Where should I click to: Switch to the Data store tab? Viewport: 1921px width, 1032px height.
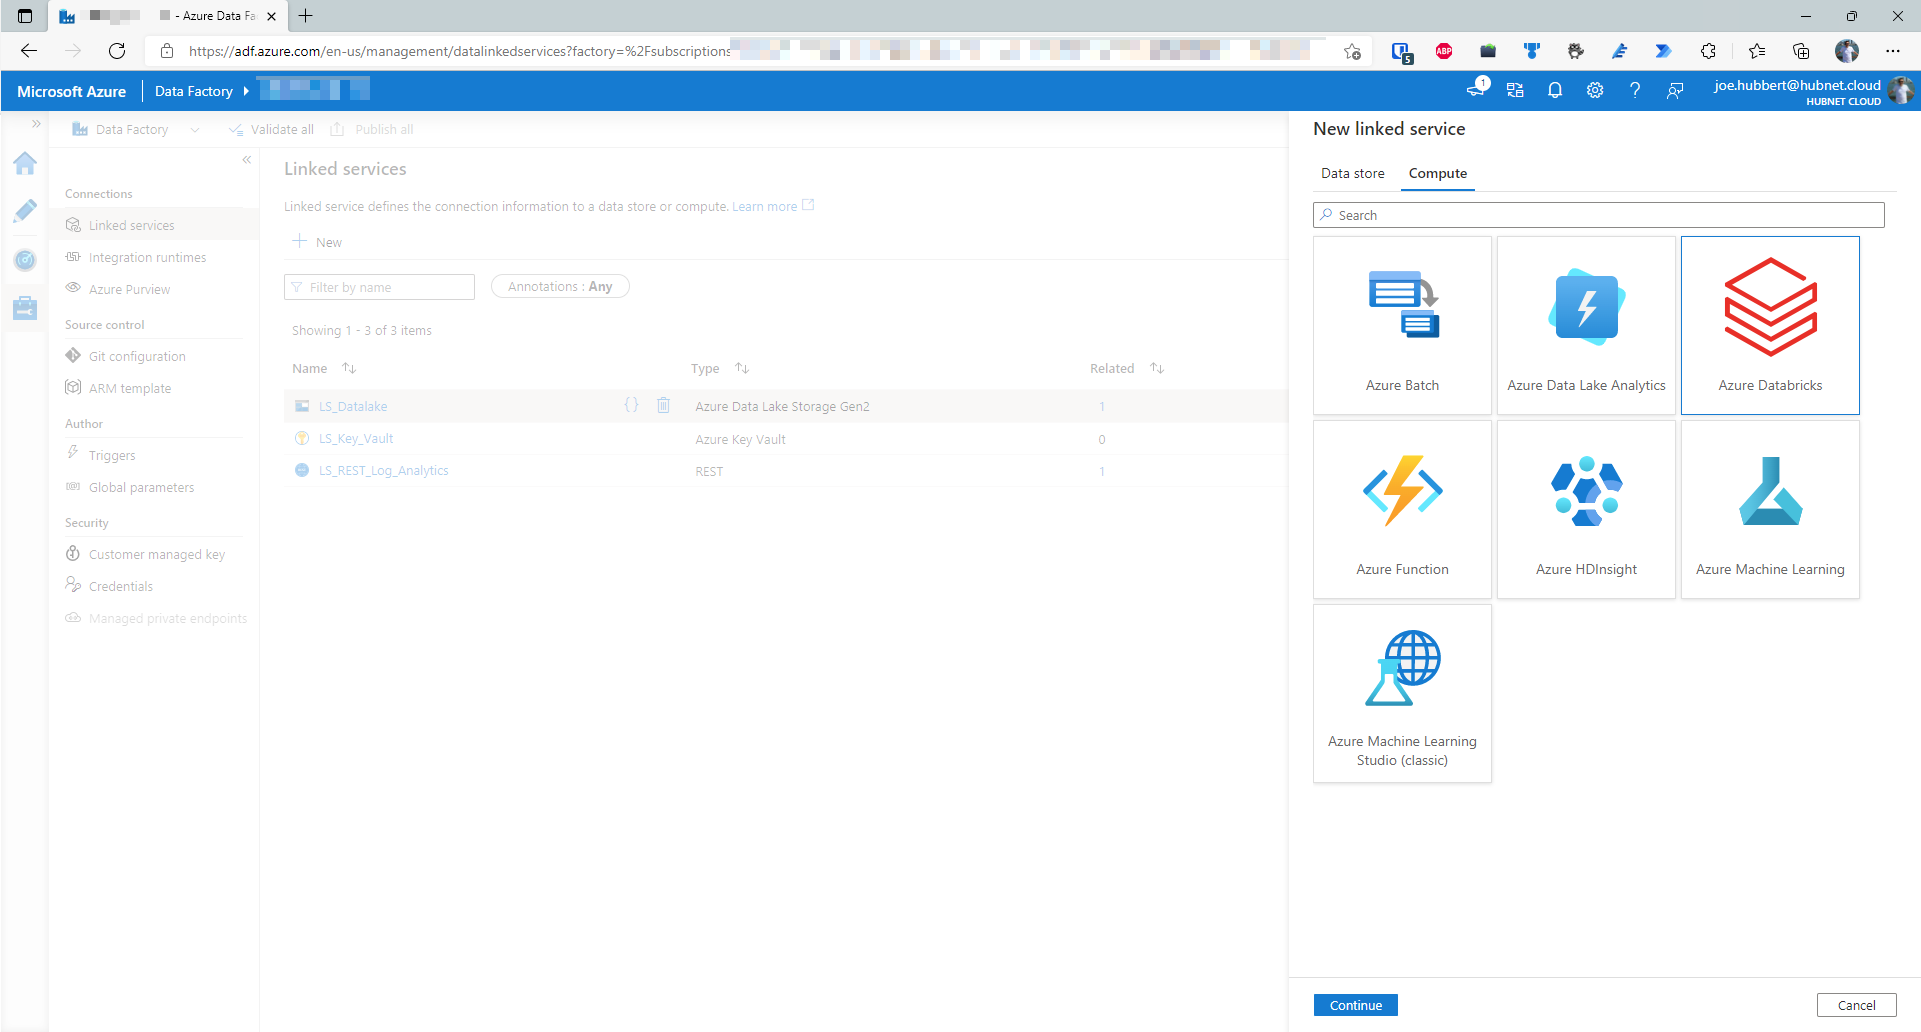click(x=1352, y=173)
